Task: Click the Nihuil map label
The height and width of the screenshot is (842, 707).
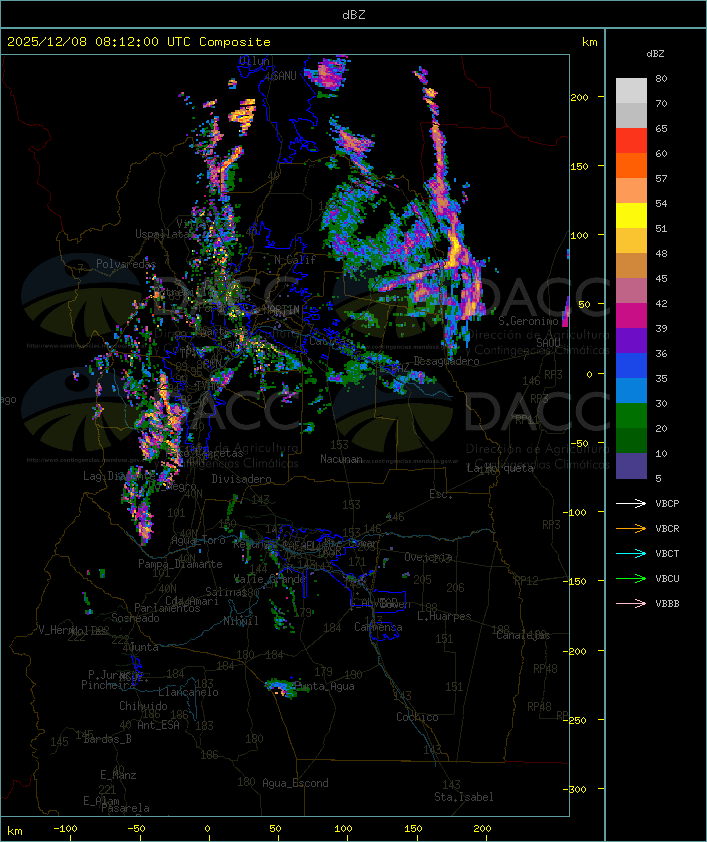Action: tap(241, 621)
